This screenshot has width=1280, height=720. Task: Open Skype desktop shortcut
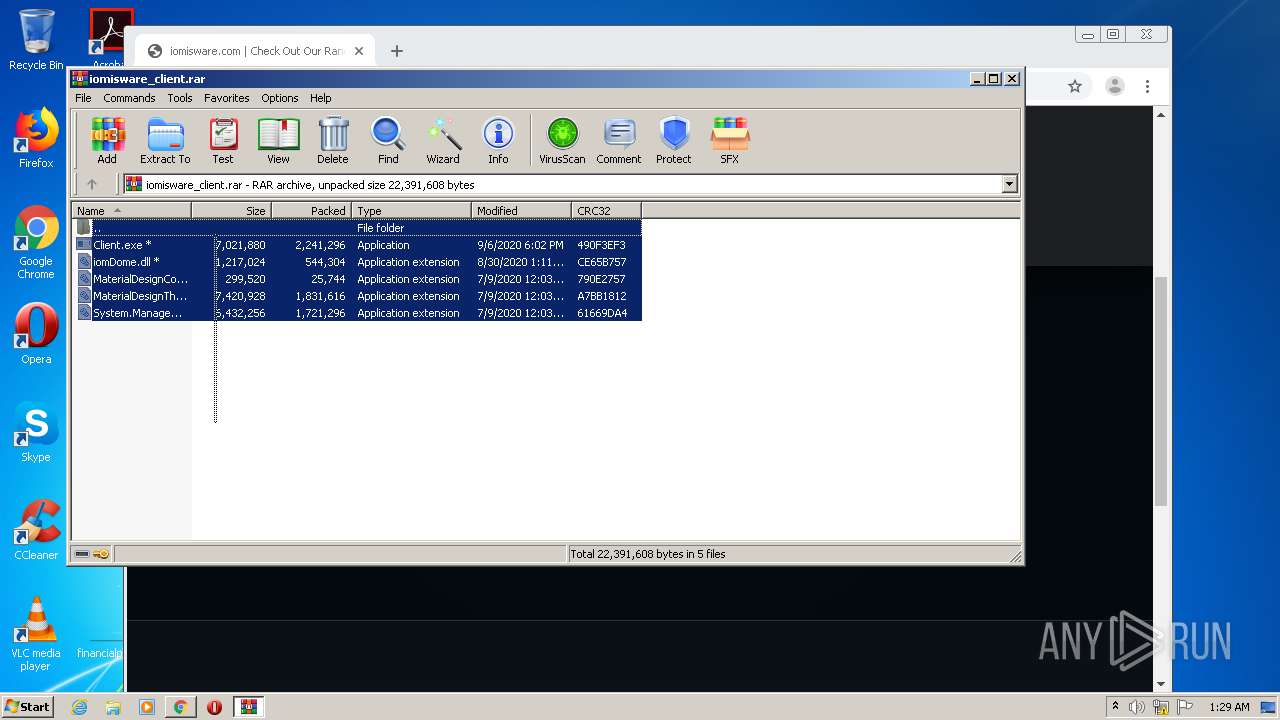click(36, 432)
